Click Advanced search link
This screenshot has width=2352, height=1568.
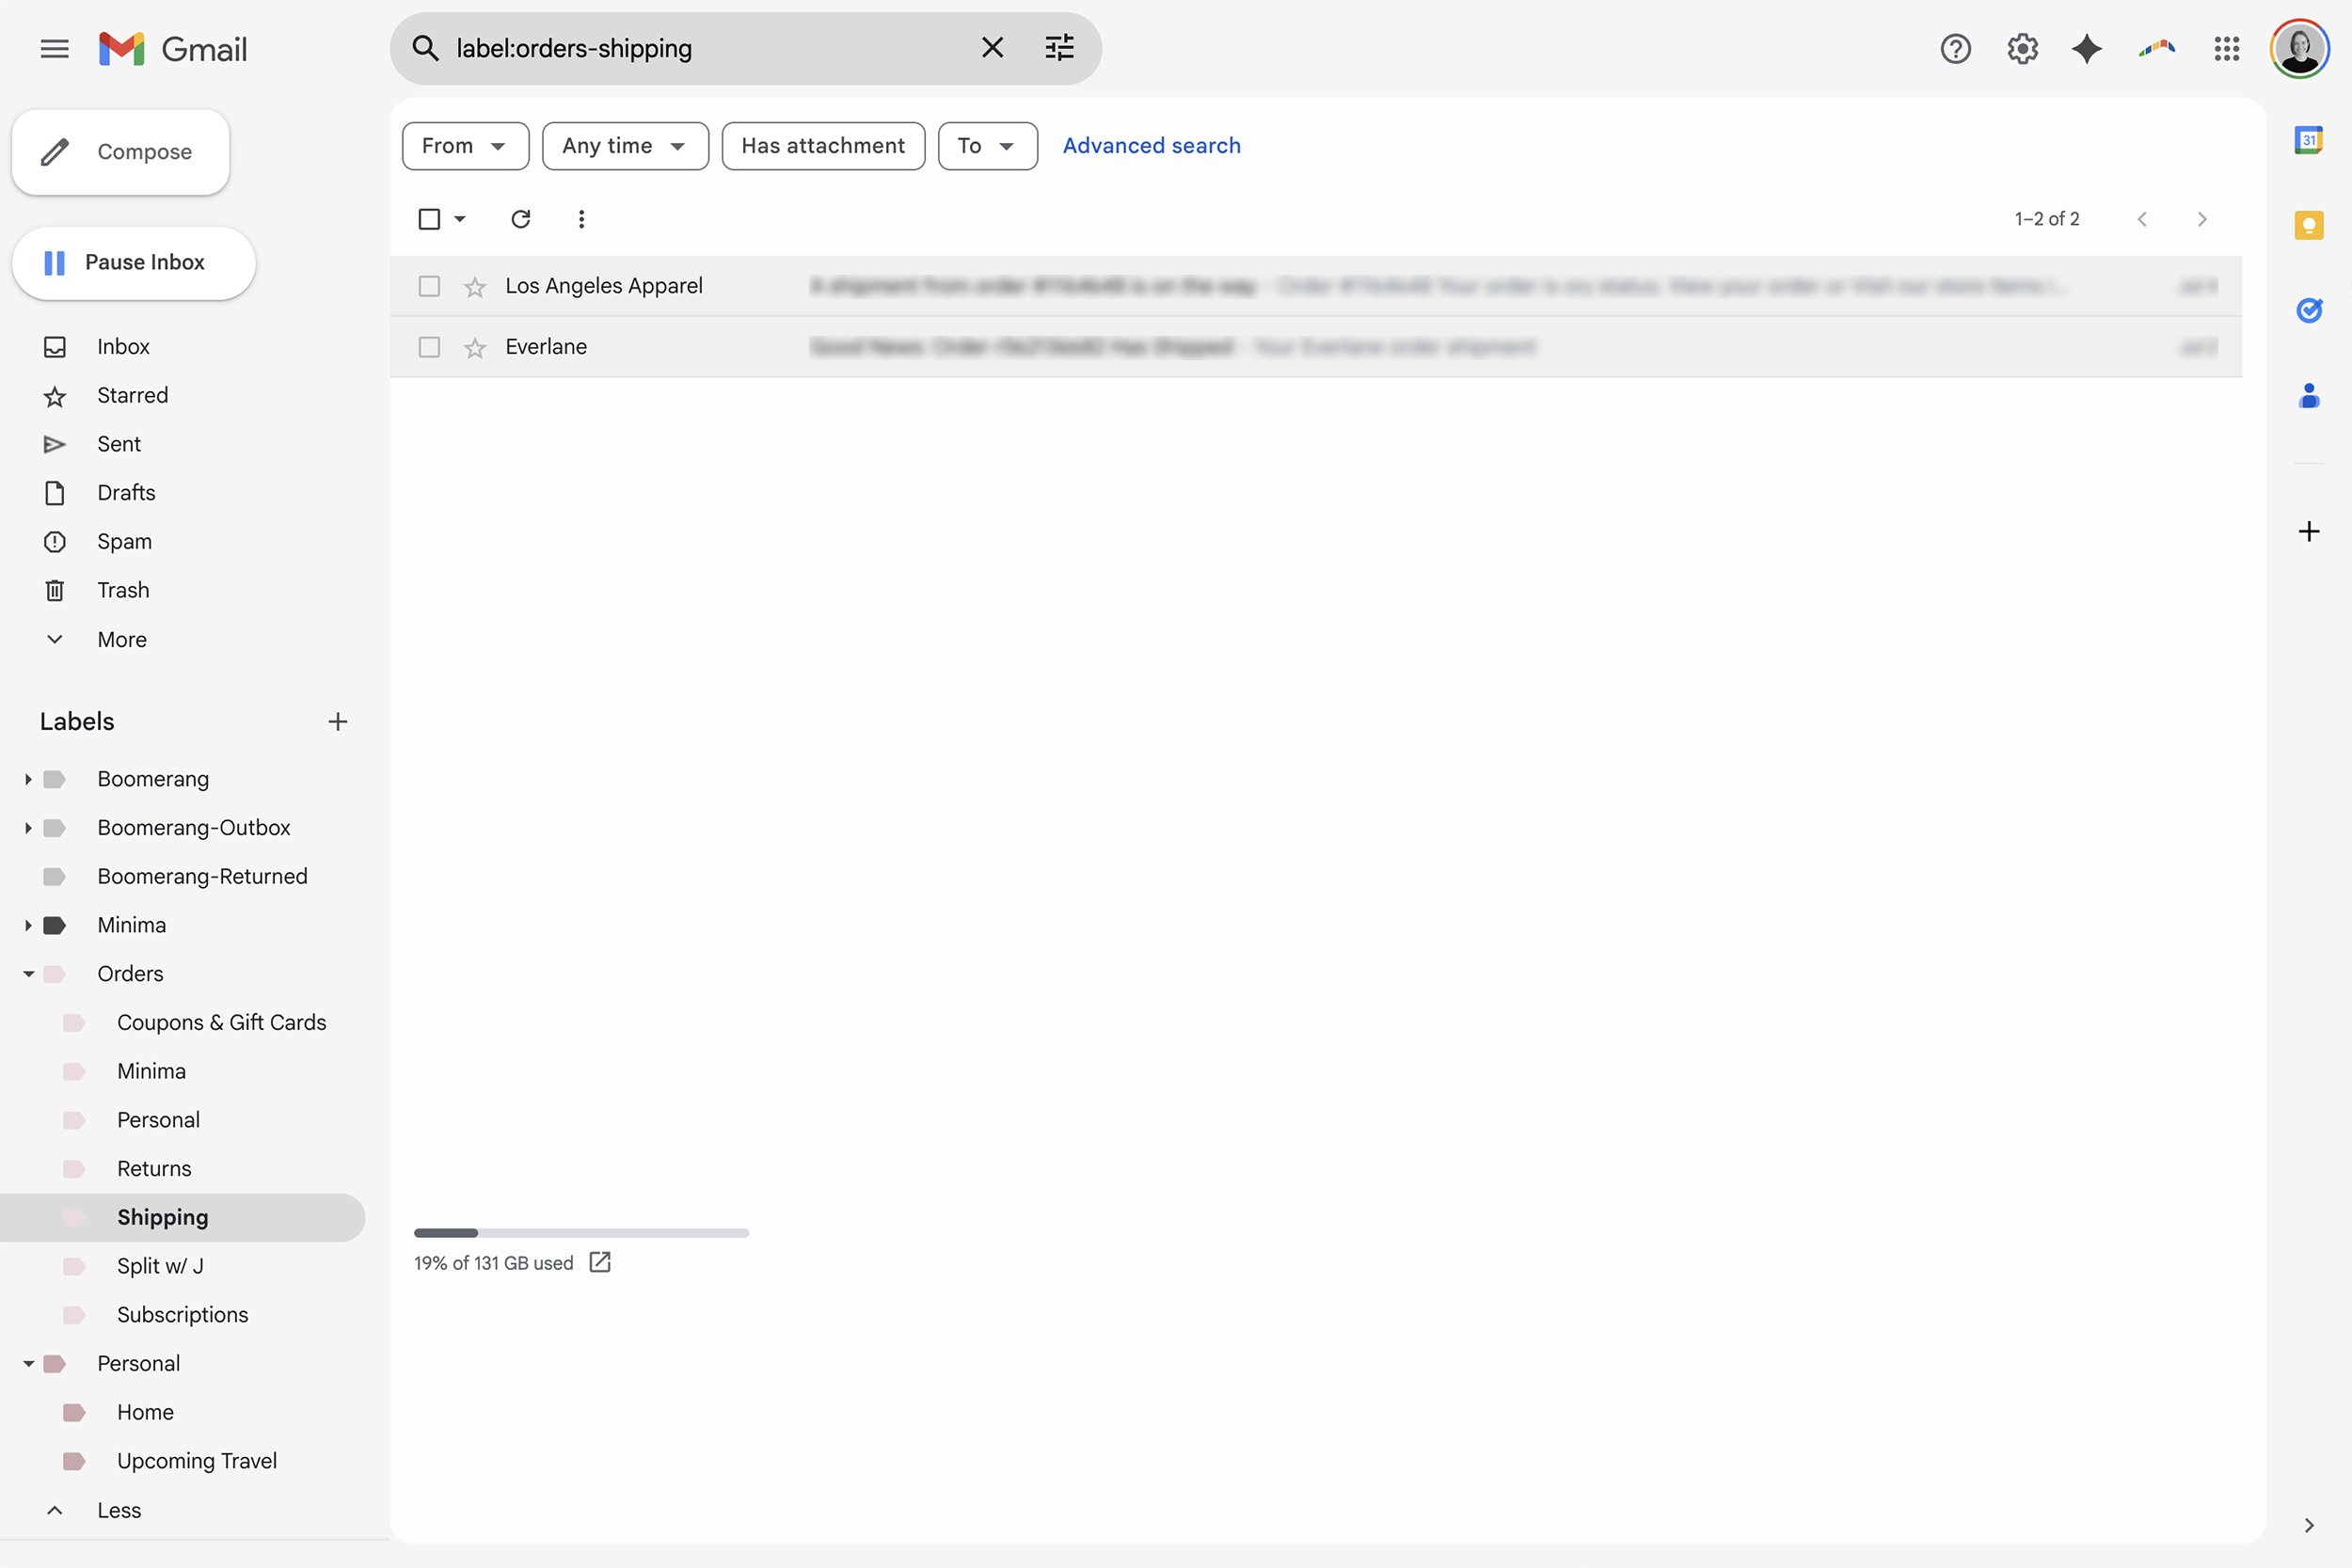(1151, 146)
